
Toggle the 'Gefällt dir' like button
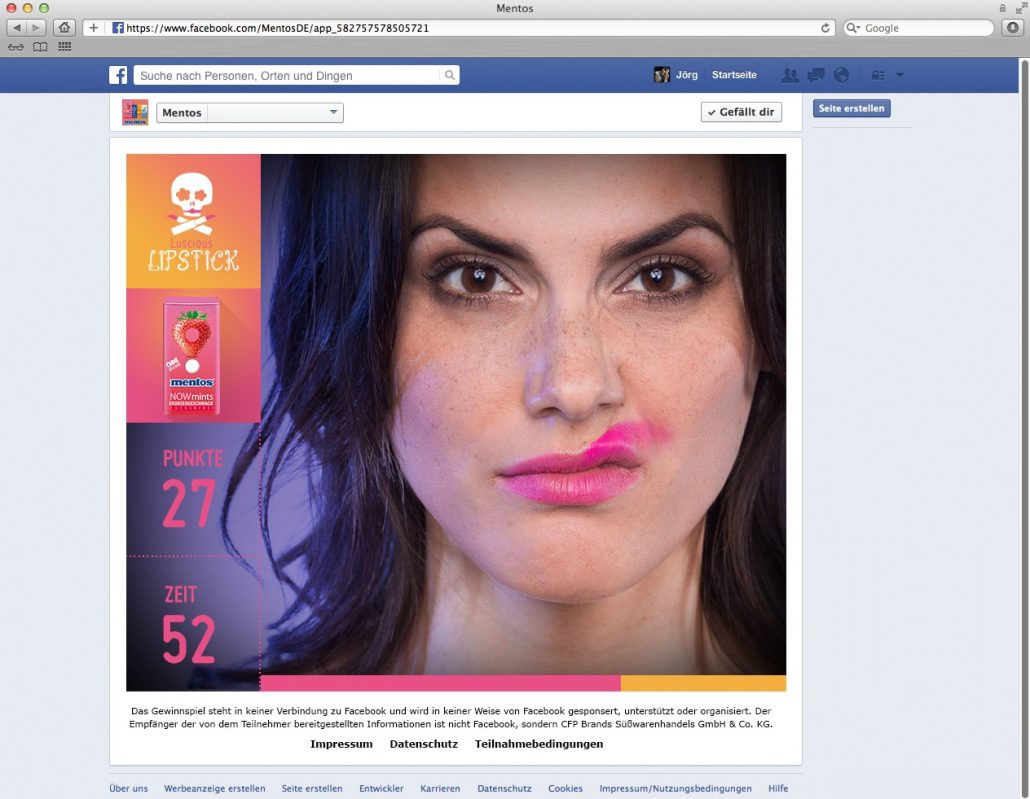tap(741, 112)
